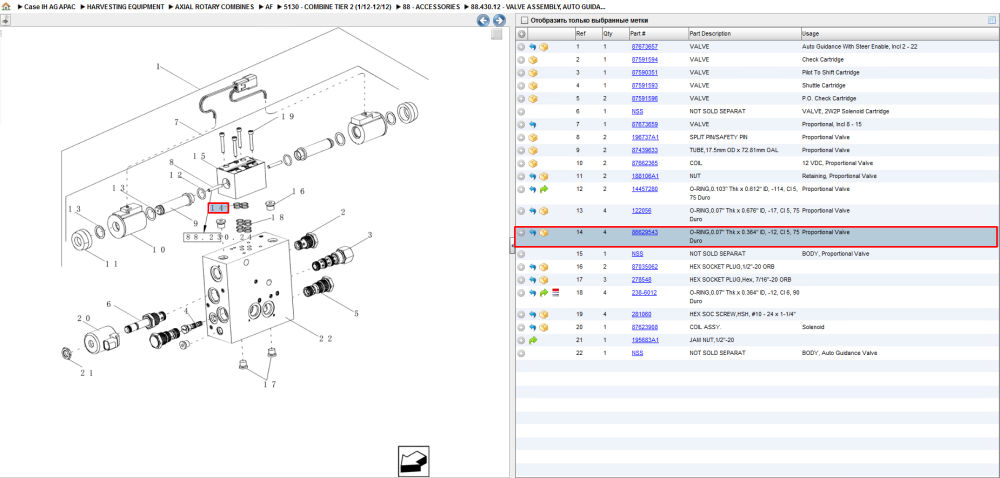The width and height of the screenshot is (1000, 478).
Task: Open part number 14457280 link
Action: (x=644, y=189)
